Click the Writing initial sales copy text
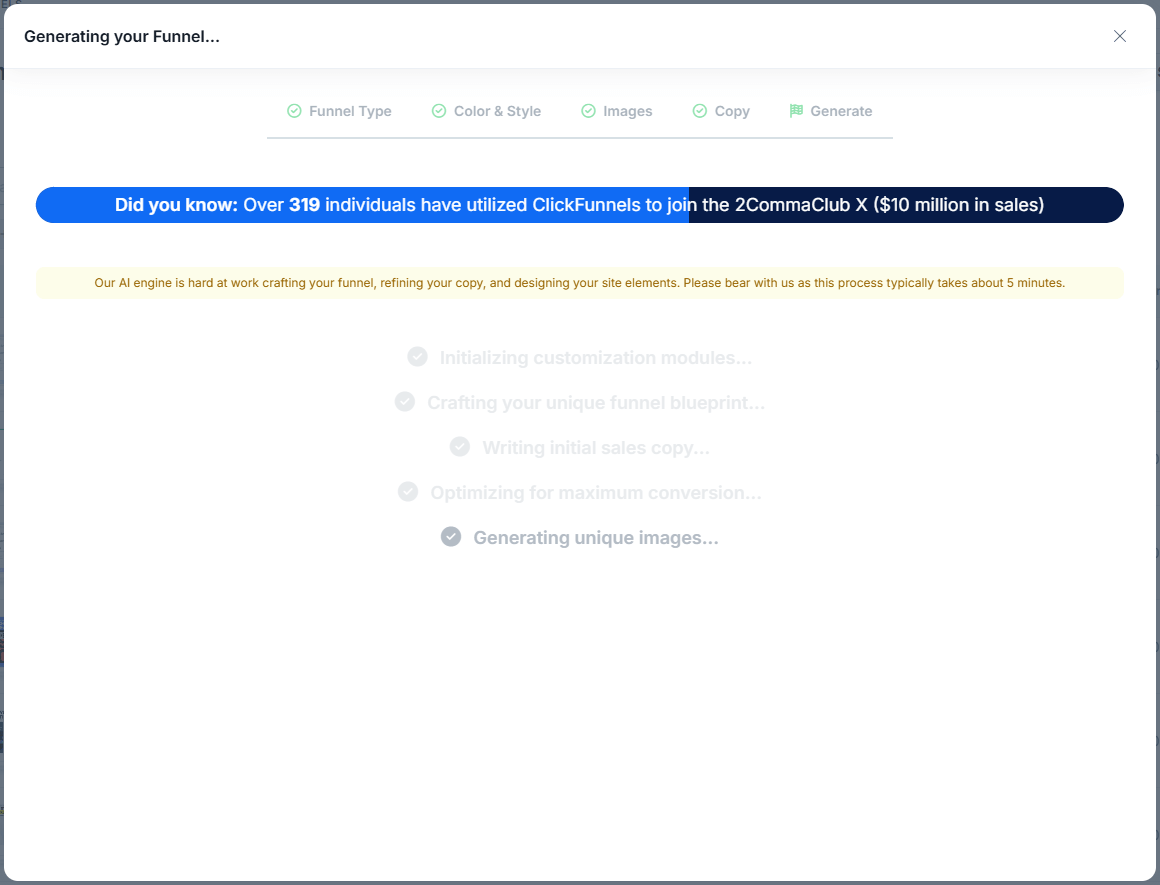Screen dimensions: 1160x885 tap(596, 448)
